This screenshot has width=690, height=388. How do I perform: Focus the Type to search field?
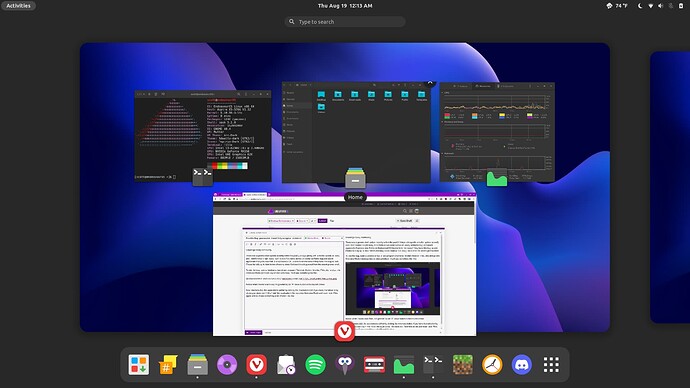[345, 22]
